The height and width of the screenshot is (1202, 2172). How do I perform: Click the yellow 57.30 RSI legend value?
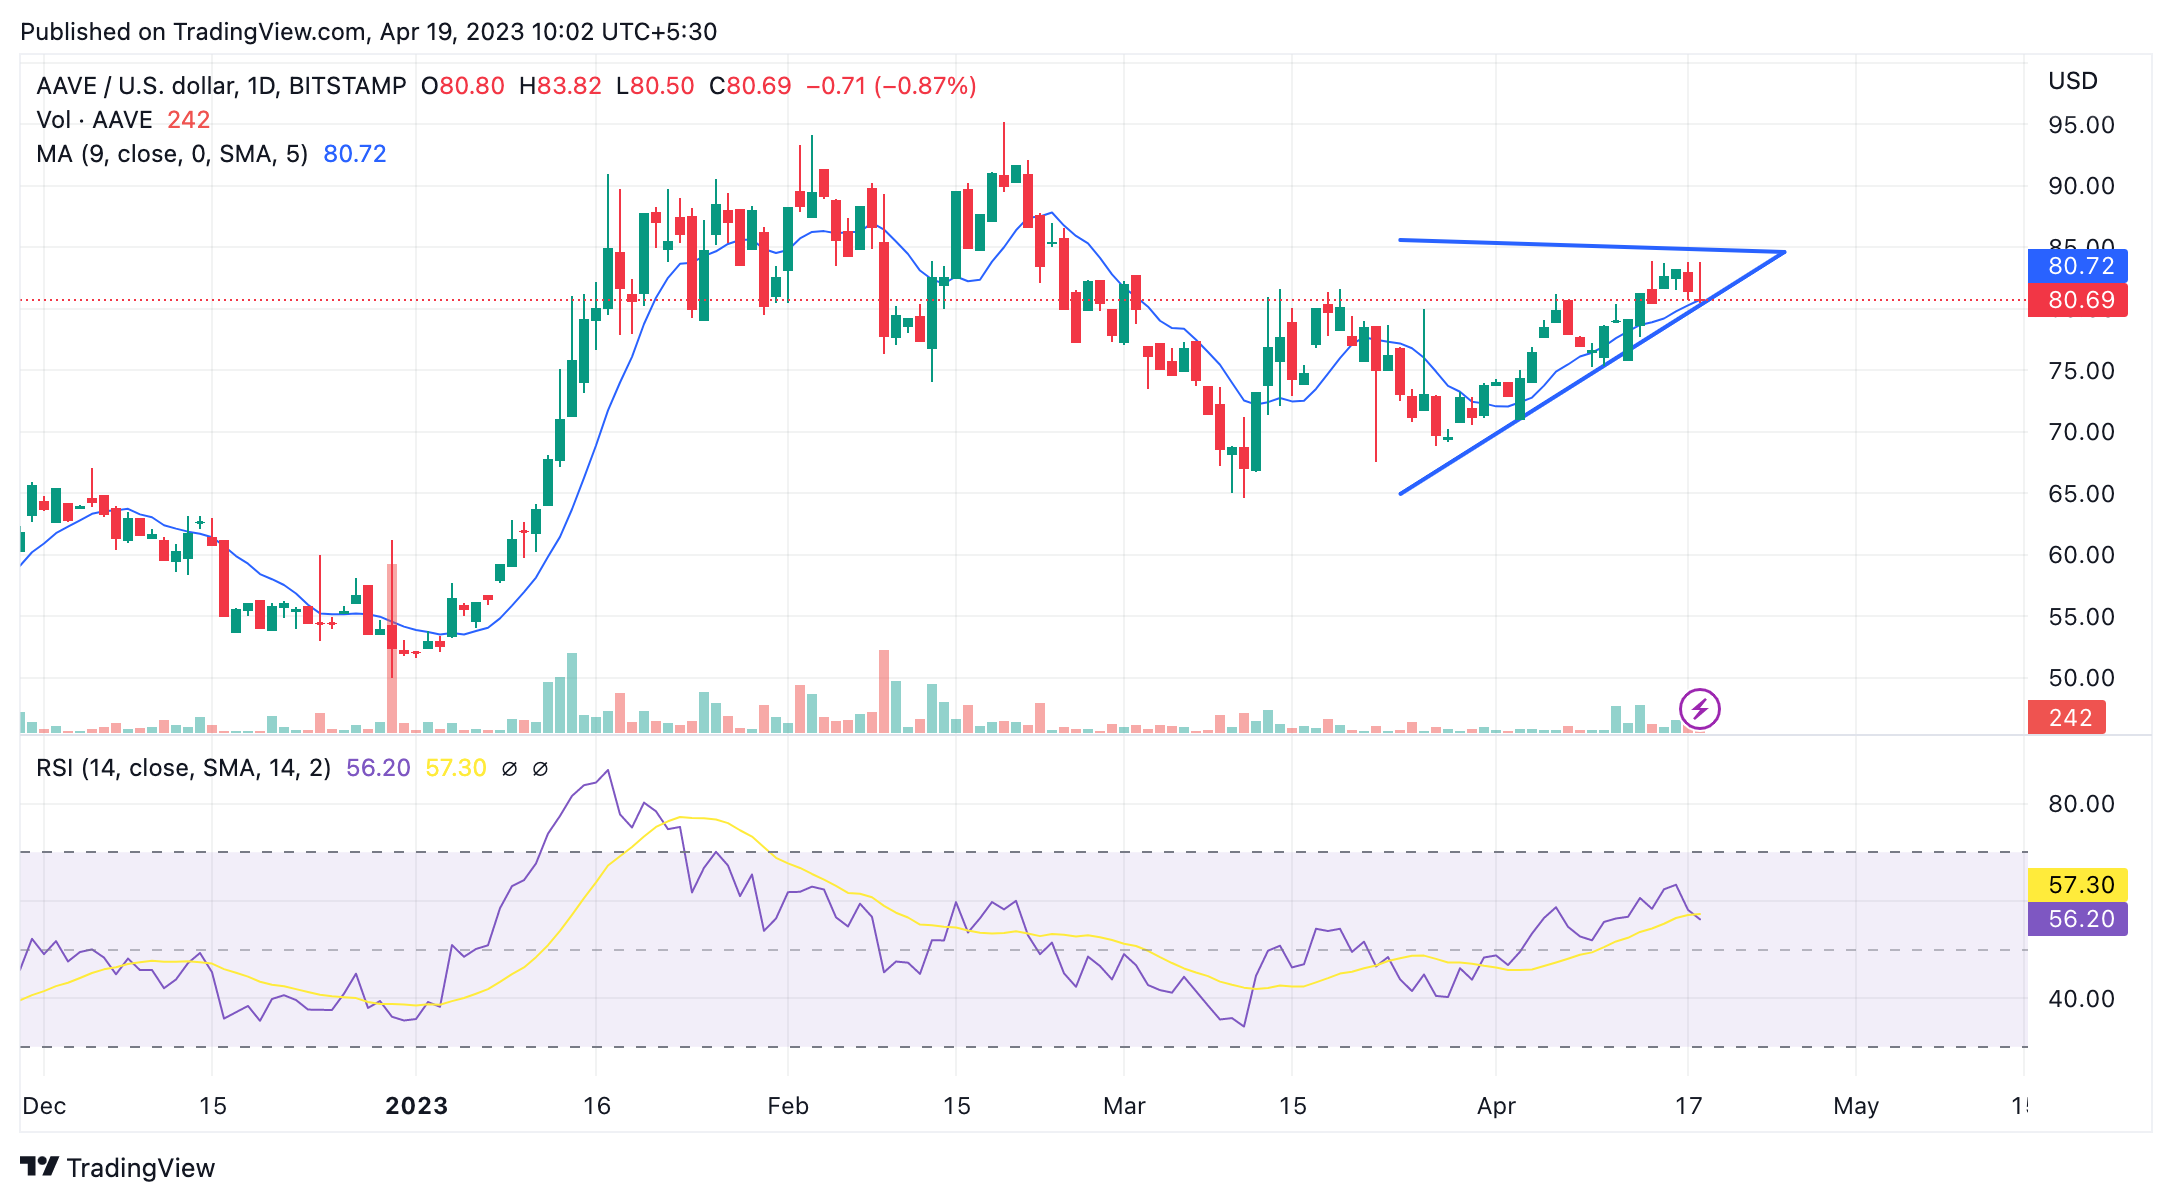456,768
